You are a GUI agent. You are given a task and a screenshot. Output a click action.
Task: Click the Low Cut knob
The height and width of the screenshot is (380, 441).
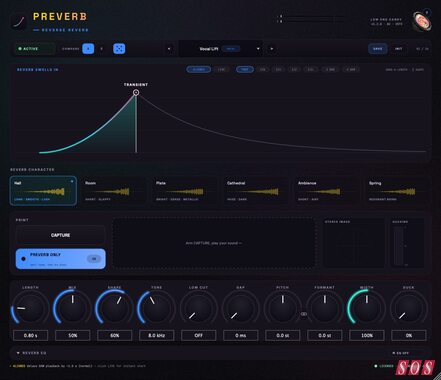click(198, 308)
